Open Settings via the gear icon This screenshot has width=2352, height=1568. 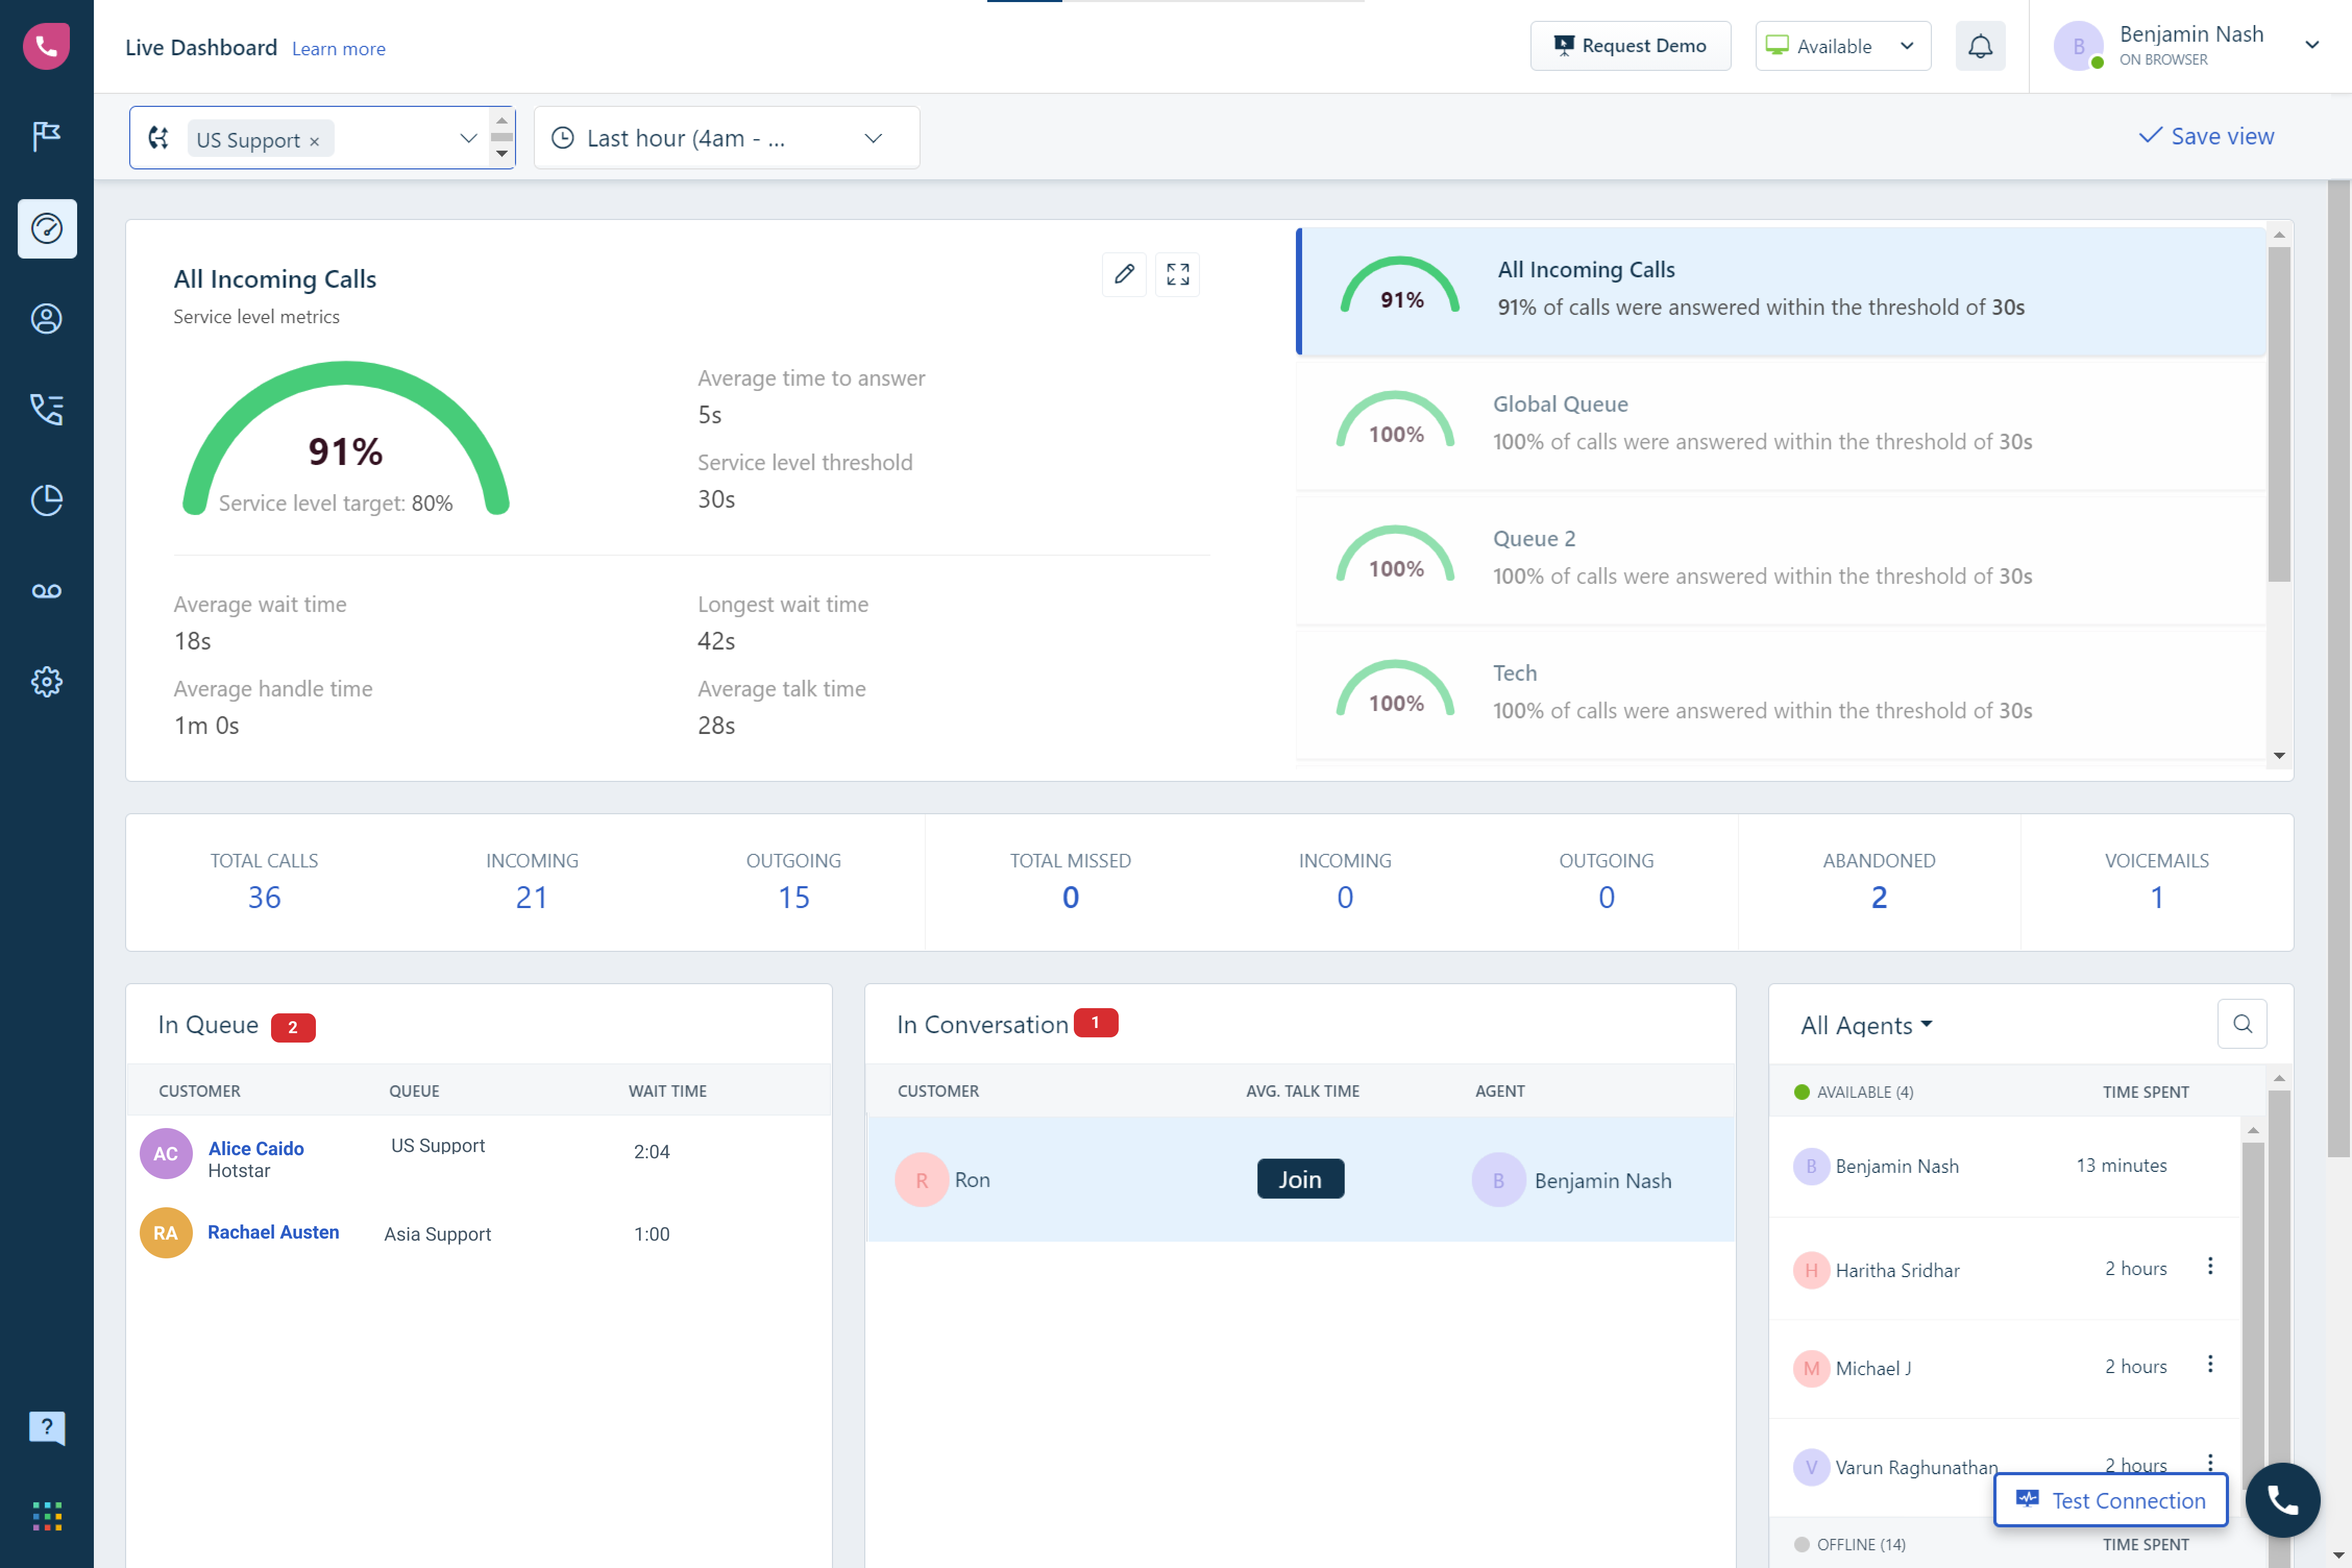(47, 682)
